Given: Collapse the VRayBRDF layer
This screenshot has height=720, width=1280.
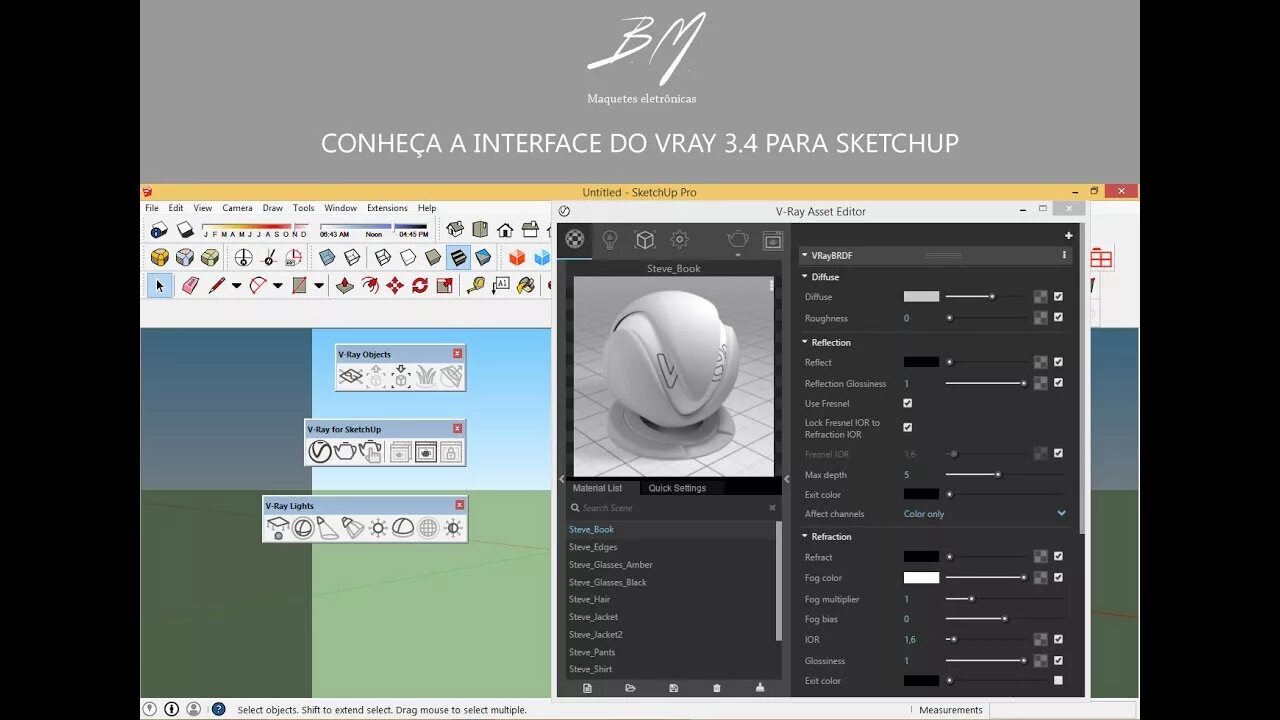Looking at the screenshot, I should [805, 255].
